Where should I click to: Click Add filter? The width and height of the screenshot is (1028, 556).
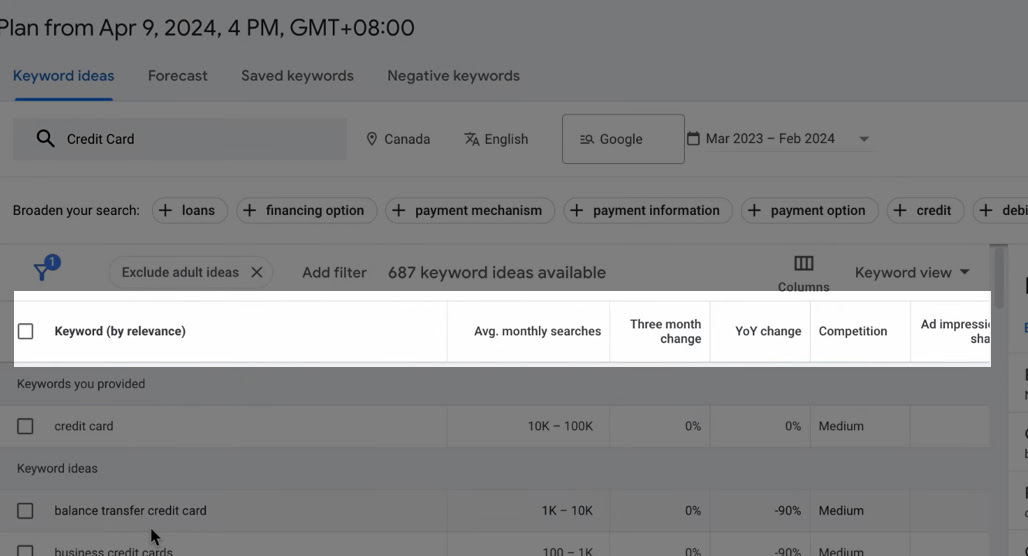click(334, 272)
